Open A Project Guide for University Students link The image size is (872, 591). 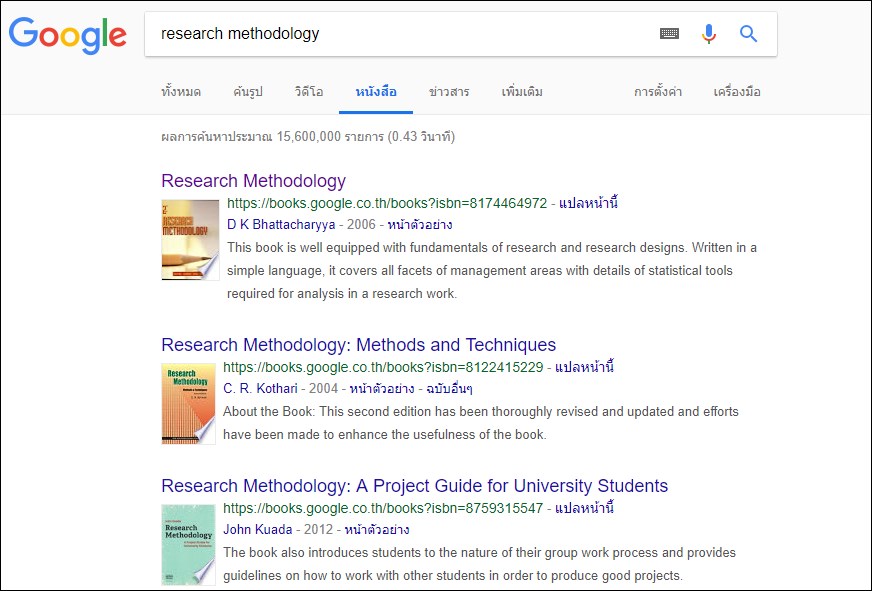point(414,487)
